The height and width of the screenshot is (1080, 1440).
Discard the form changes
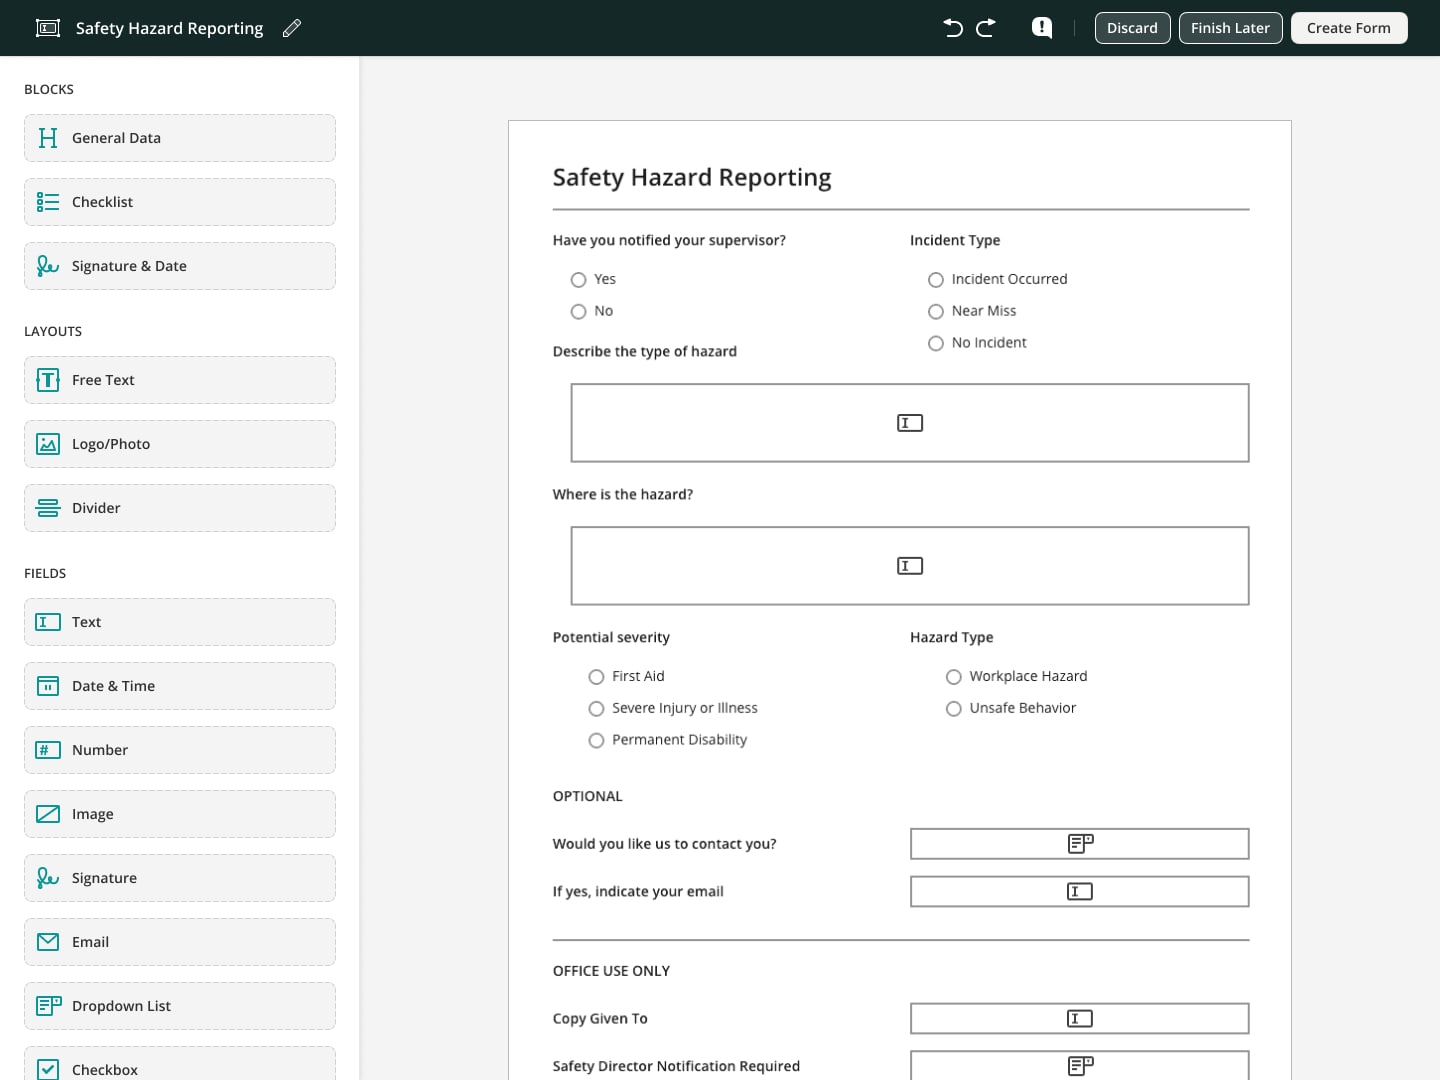(x=1132, y=28)
